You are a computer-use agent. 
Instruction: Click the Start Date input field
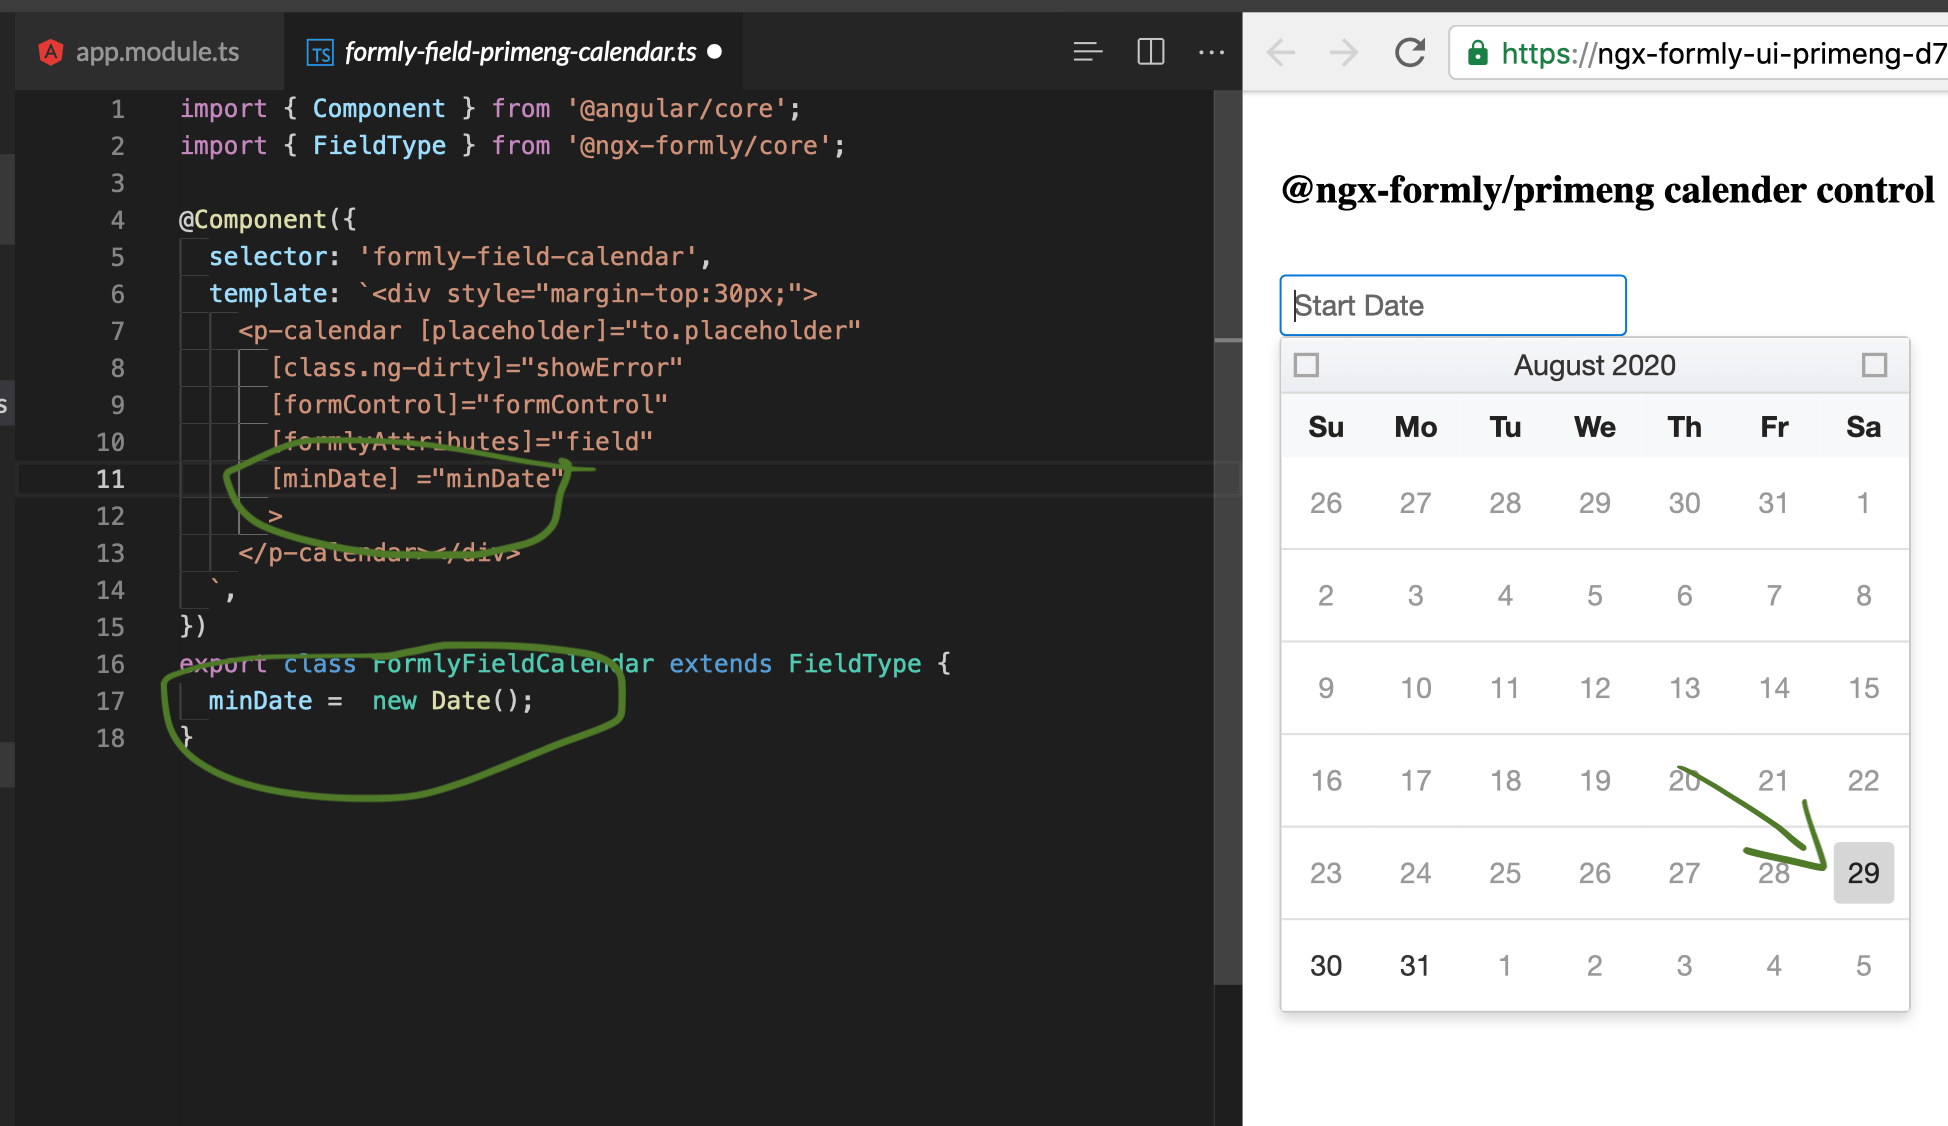pos(1452,305)
